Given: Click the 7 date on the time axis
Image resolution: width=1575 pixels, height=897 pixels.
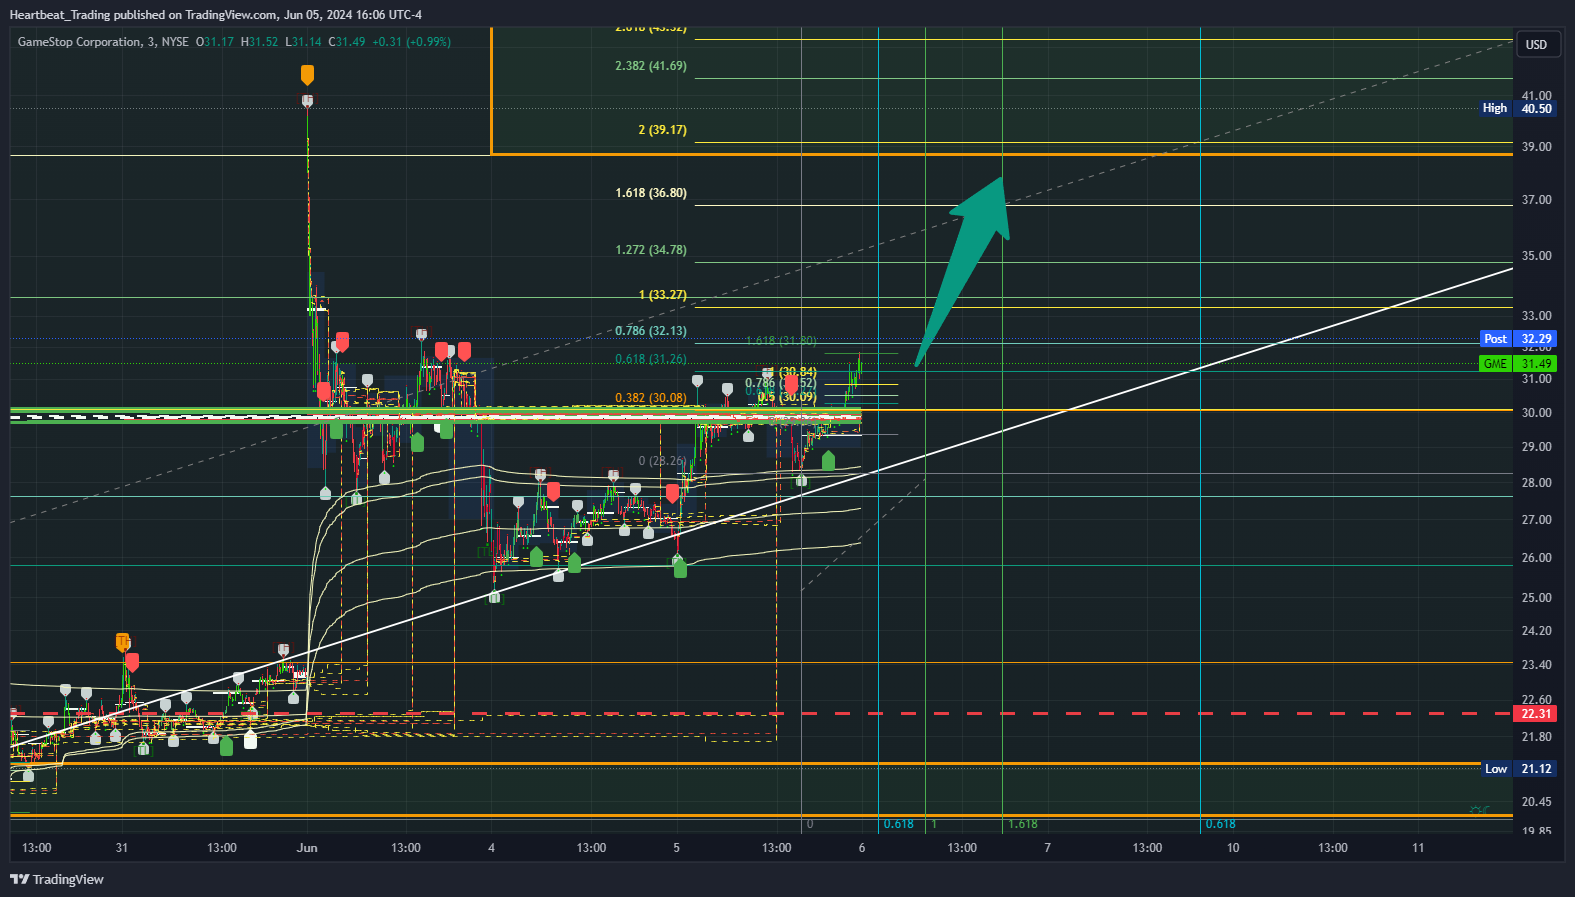Looking at the screenshot, I should (x=1047, y=848).
